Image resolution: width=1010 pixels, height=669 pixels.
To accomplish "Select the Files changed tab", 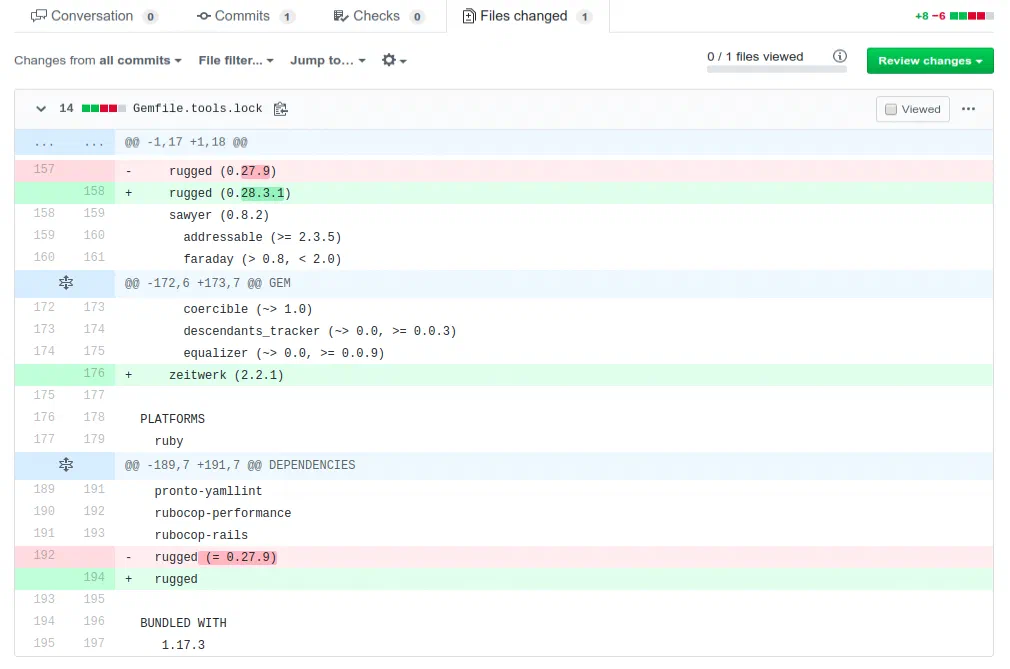I will pos(527,16).
